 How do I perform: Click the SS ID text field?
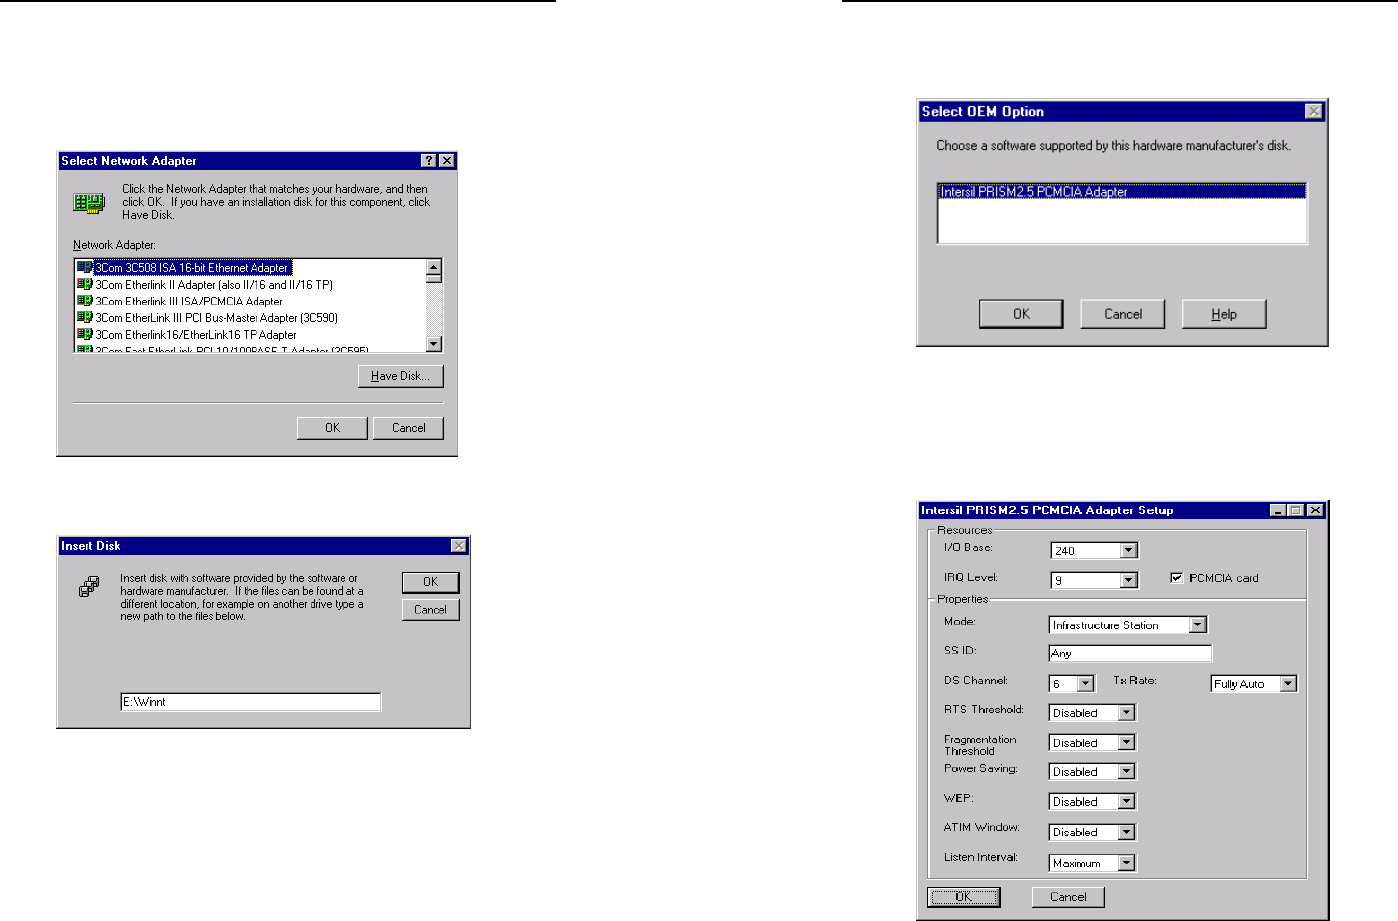1130,654
